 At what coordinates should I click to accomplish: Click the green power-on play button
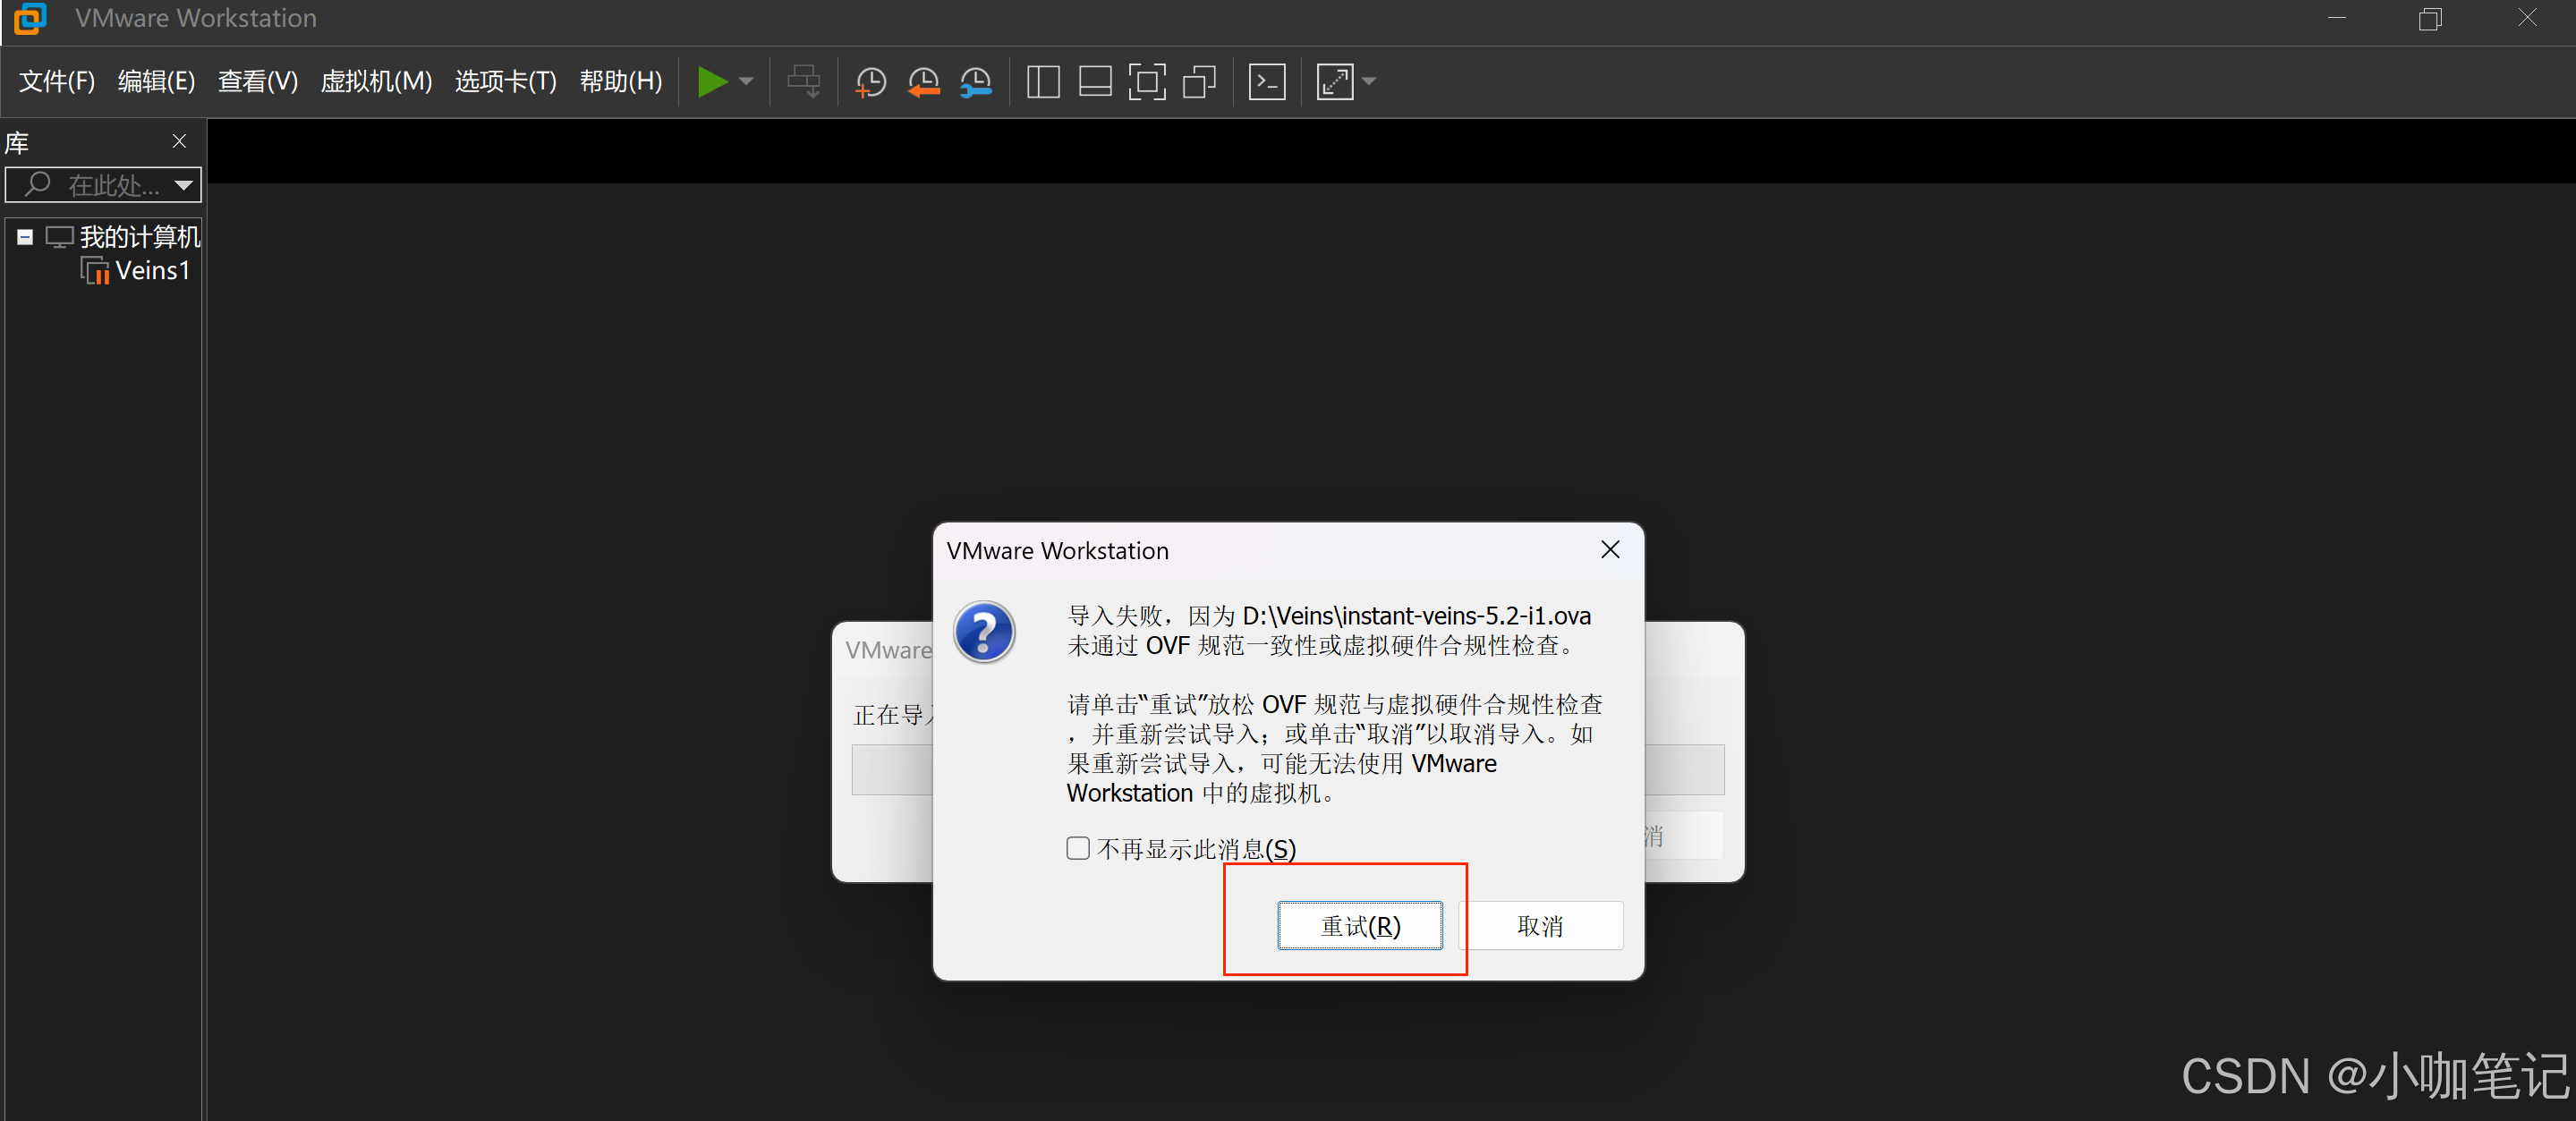[x=711, y=81]
